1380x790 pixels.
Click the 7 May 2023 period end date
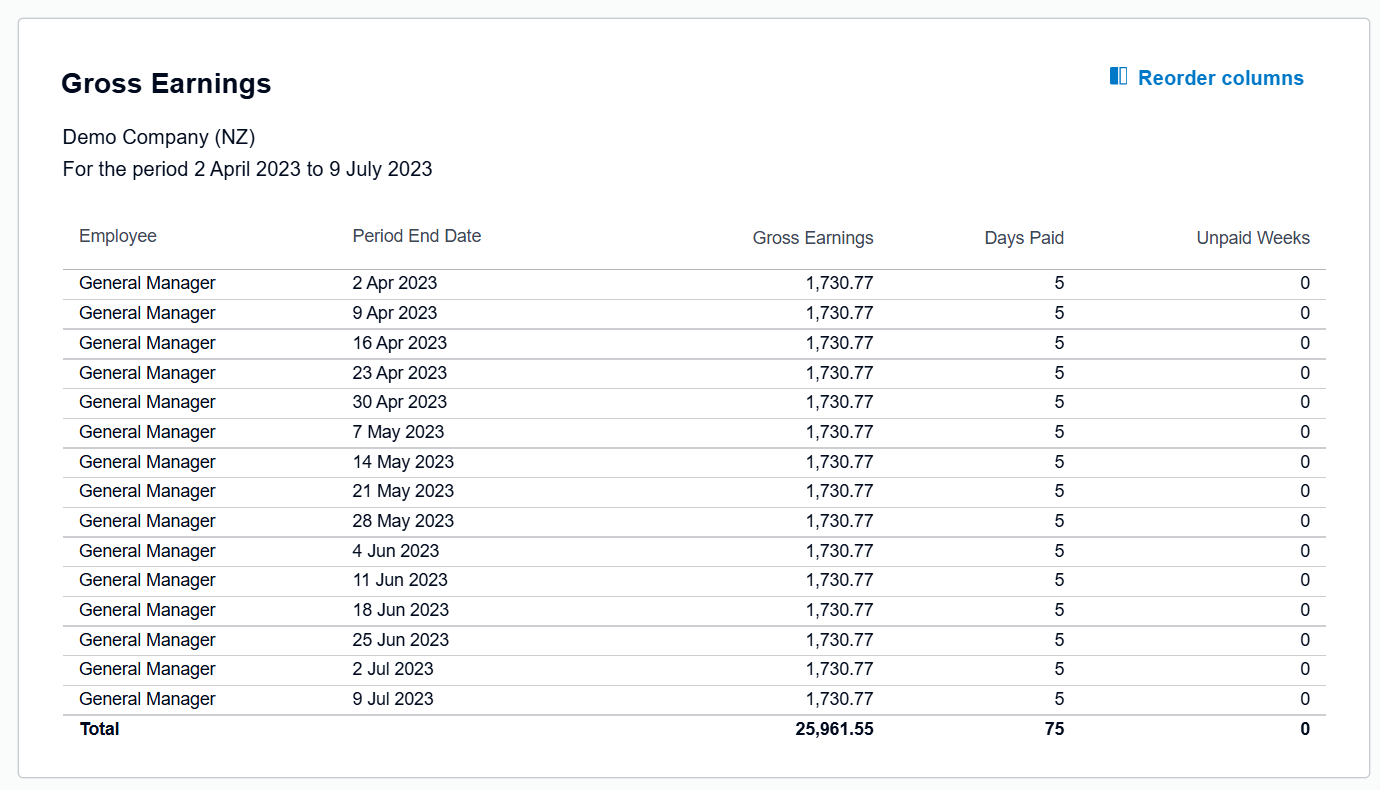pyautogui.click(x=398, y=432)
